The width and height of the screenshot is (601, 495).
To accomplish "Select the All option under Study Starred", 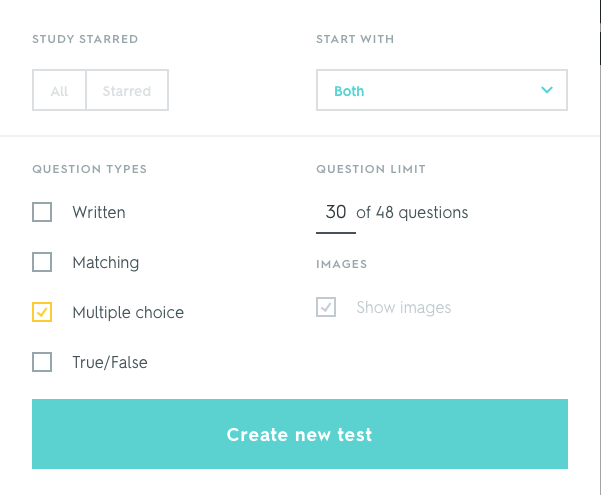I will (59, 91).
